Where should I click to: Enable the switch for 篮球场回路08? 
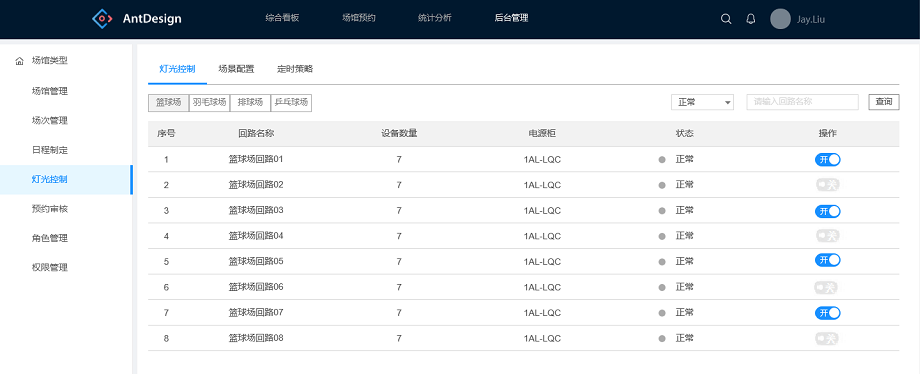point(827,339)
